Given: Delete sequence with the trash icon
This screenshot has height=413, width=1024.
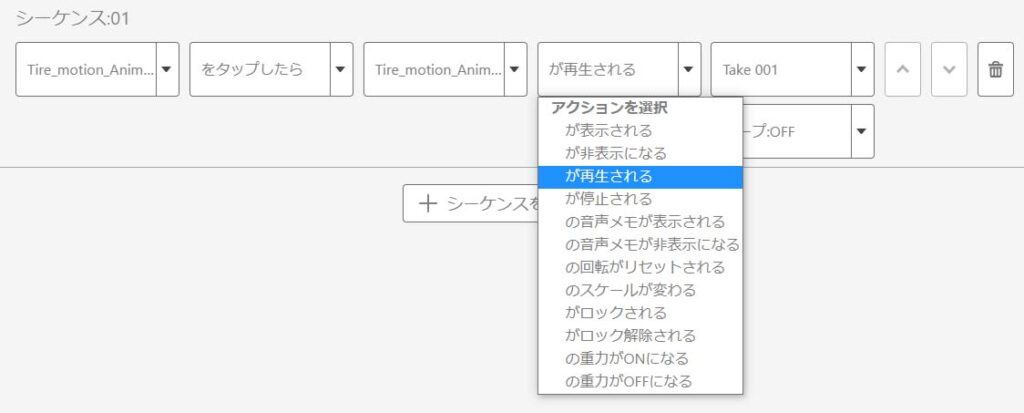Looking at the screenshot, I should (995, 69).
